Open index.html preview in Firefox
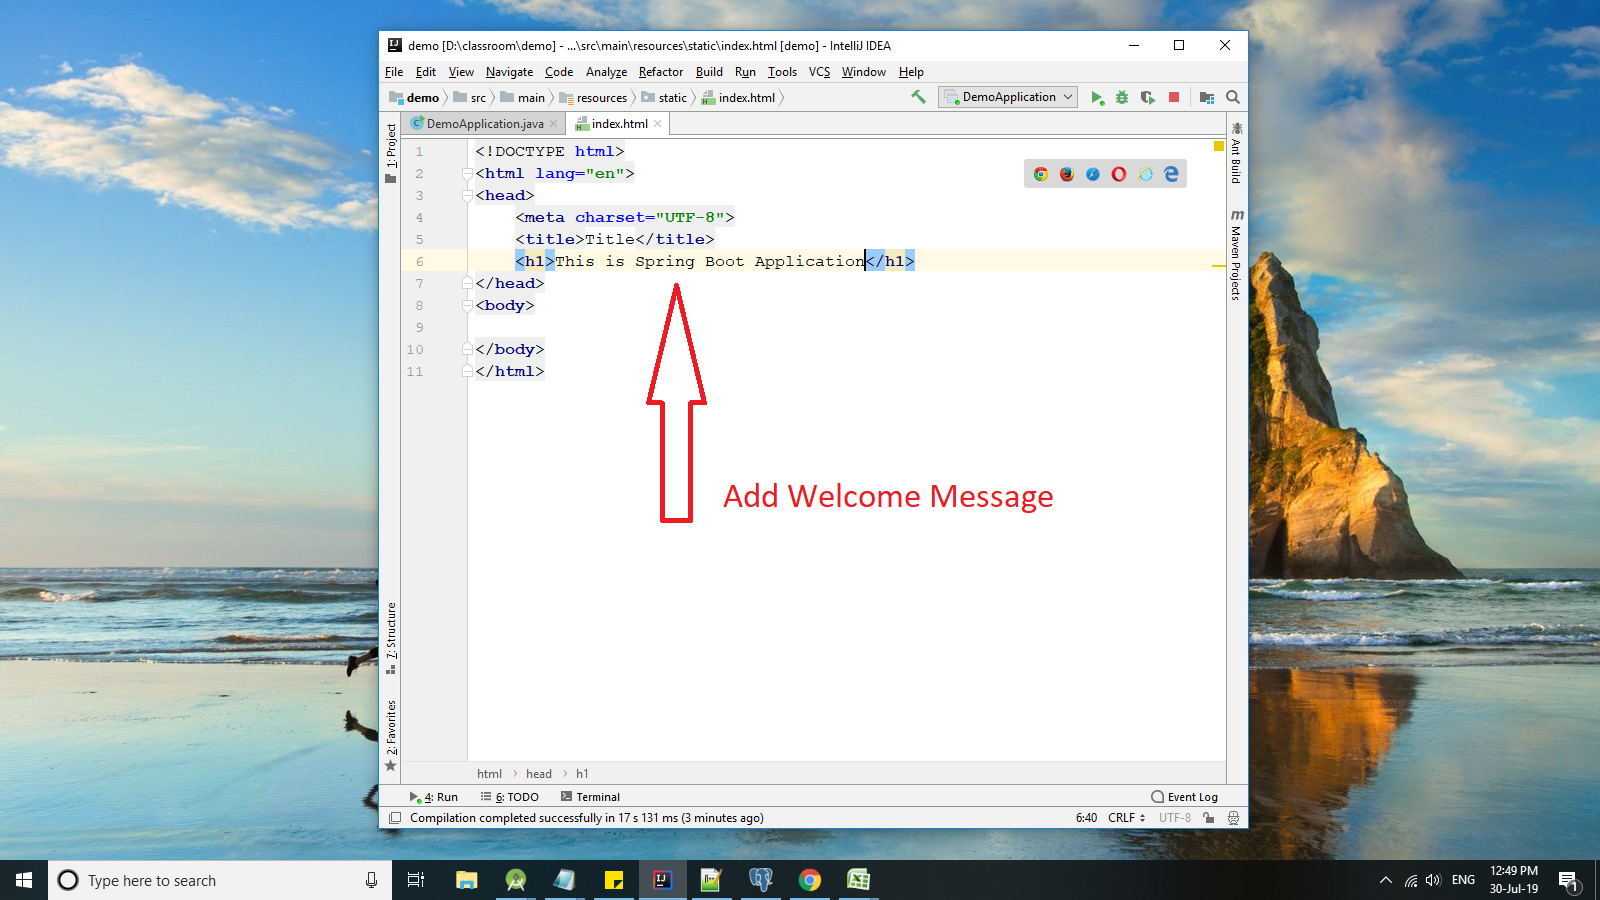The image size is (1600, 900). point(1067,174)
